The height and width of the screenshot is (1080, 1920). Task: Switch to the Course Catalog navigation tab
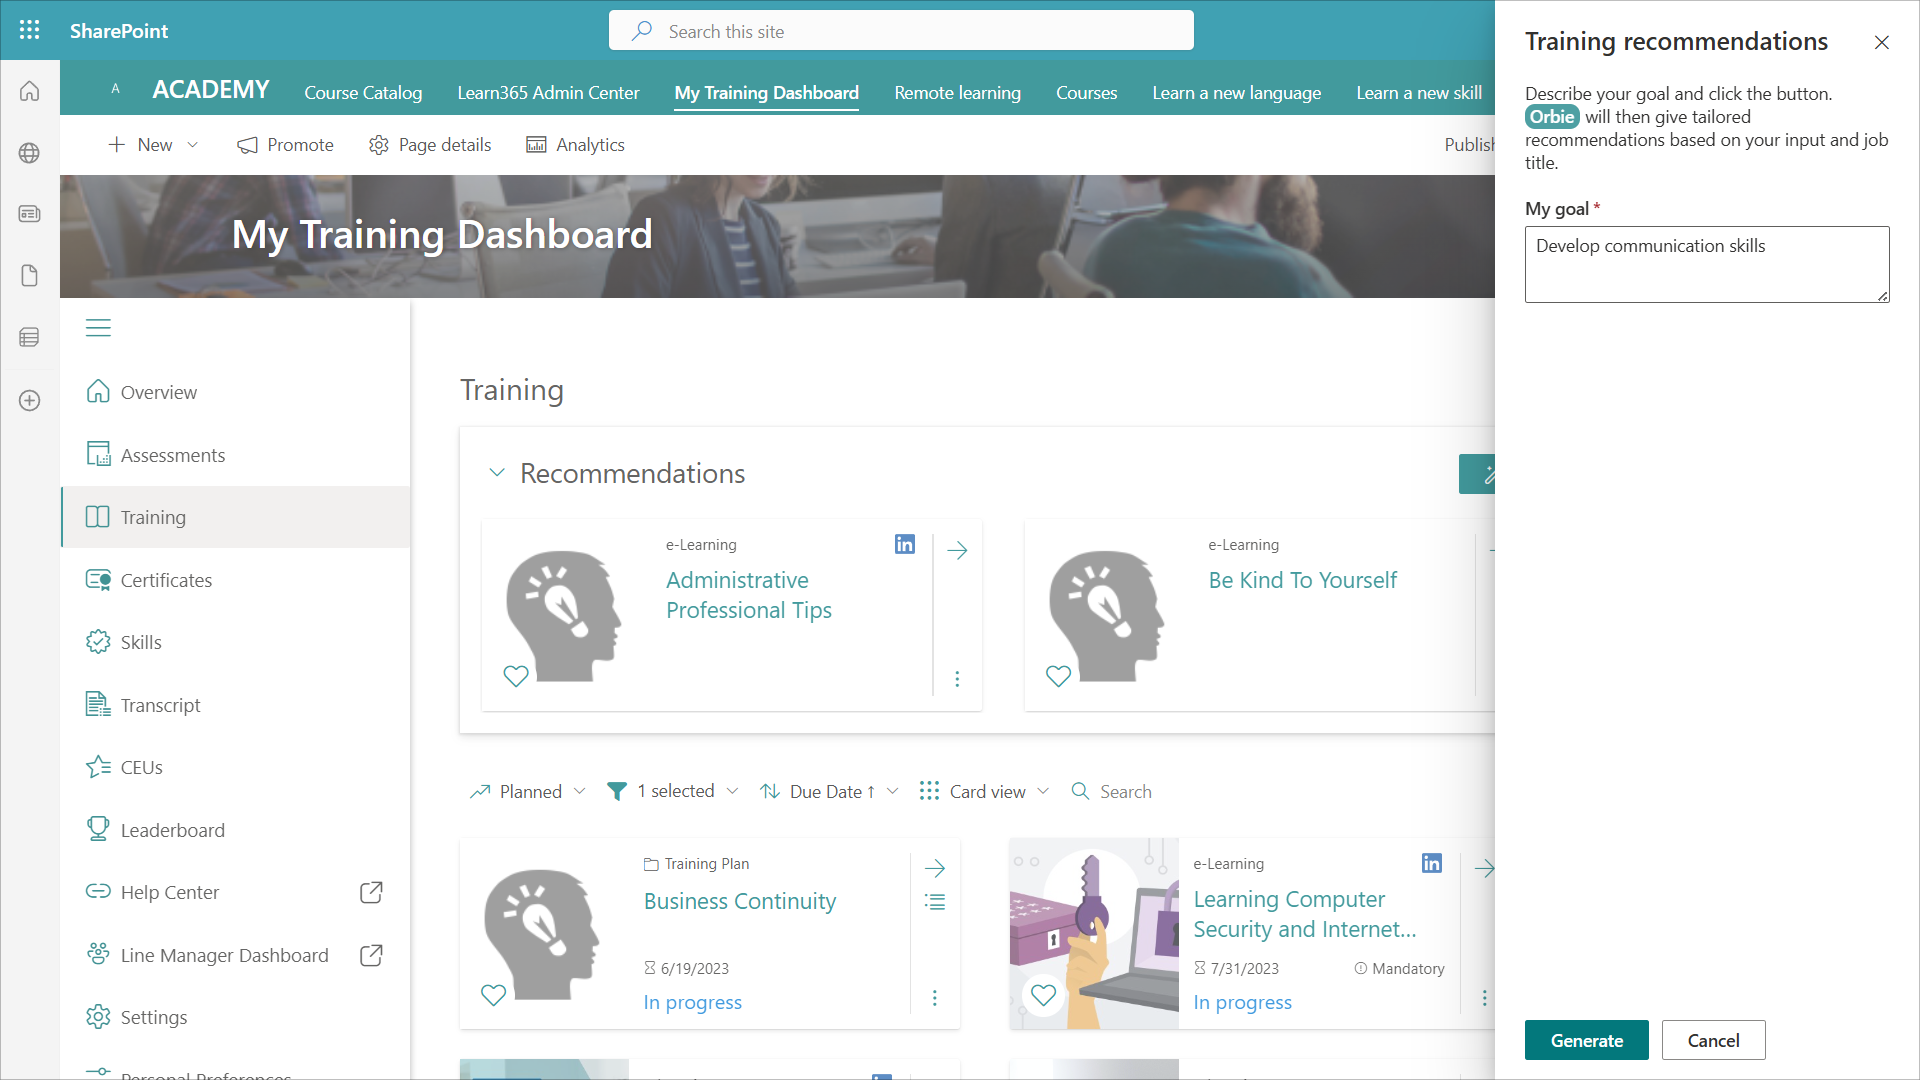click(363, 93)
